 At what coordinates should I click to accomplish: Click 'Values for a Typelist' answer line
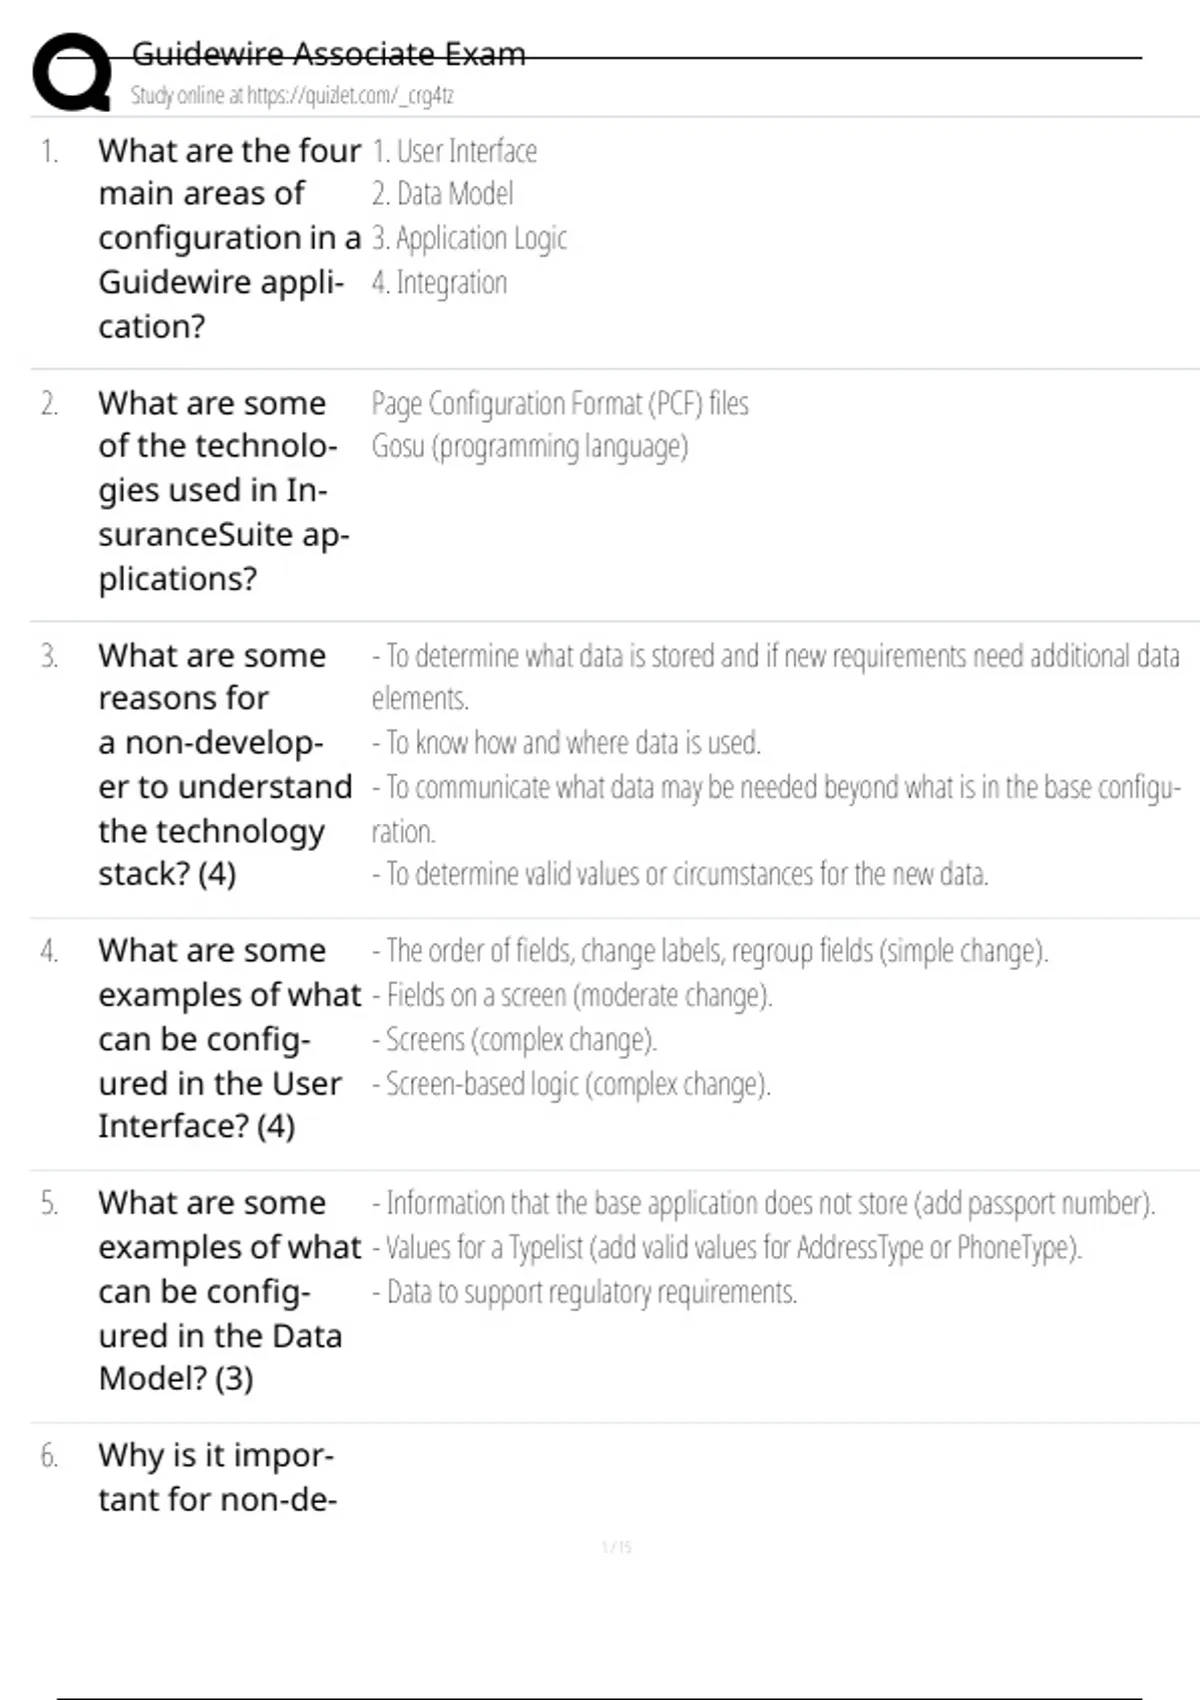coord(727,1248)
